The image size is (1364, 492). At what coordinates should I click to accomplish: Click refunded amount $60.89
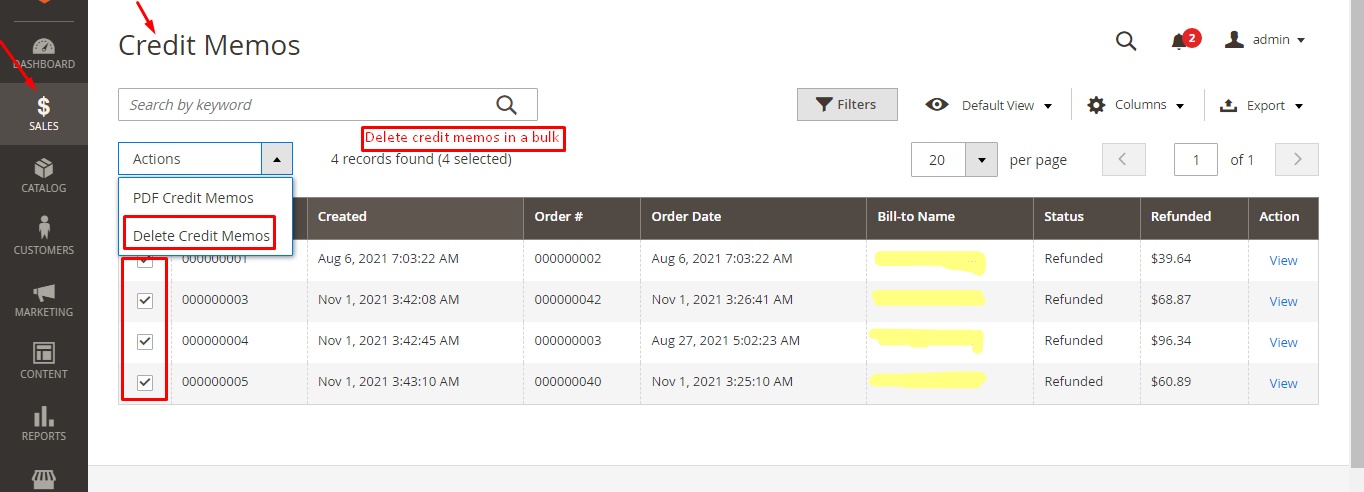1171,382
